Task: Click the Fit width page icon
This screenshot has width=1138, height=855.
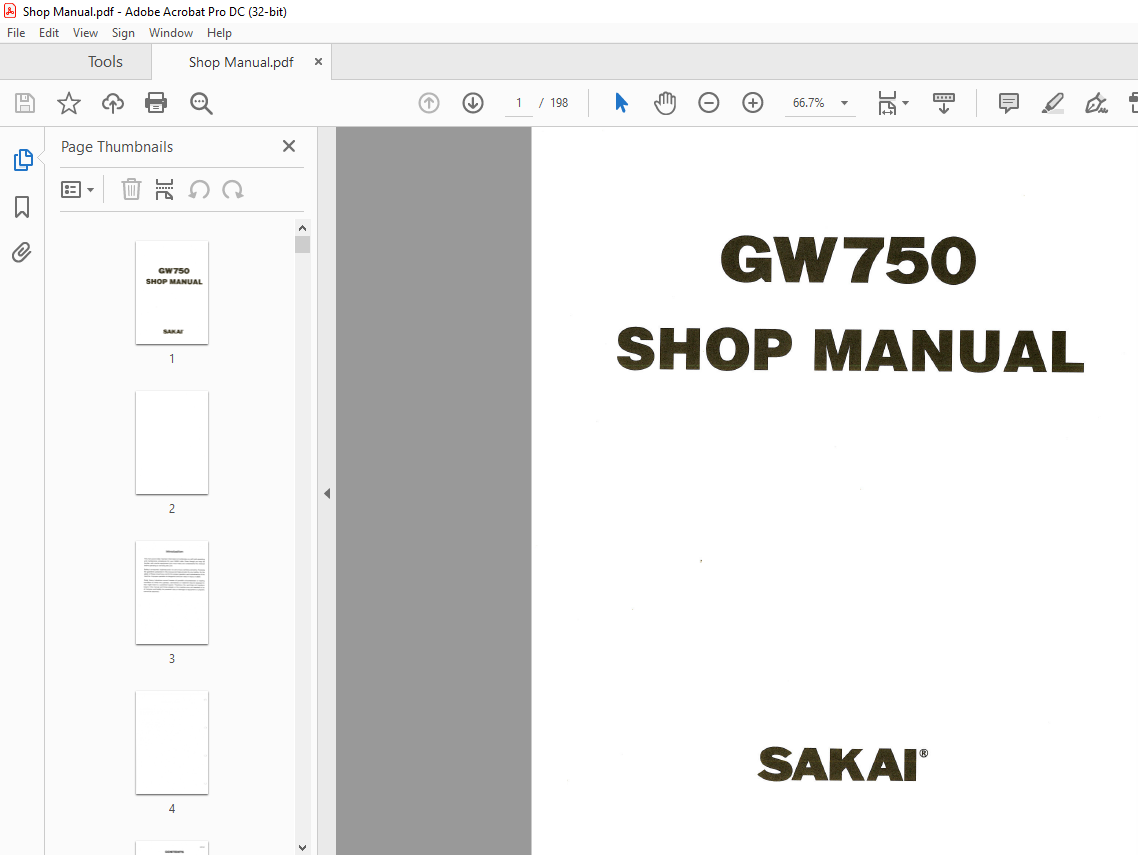Action: pyautogui.click(x=887, y=103)
